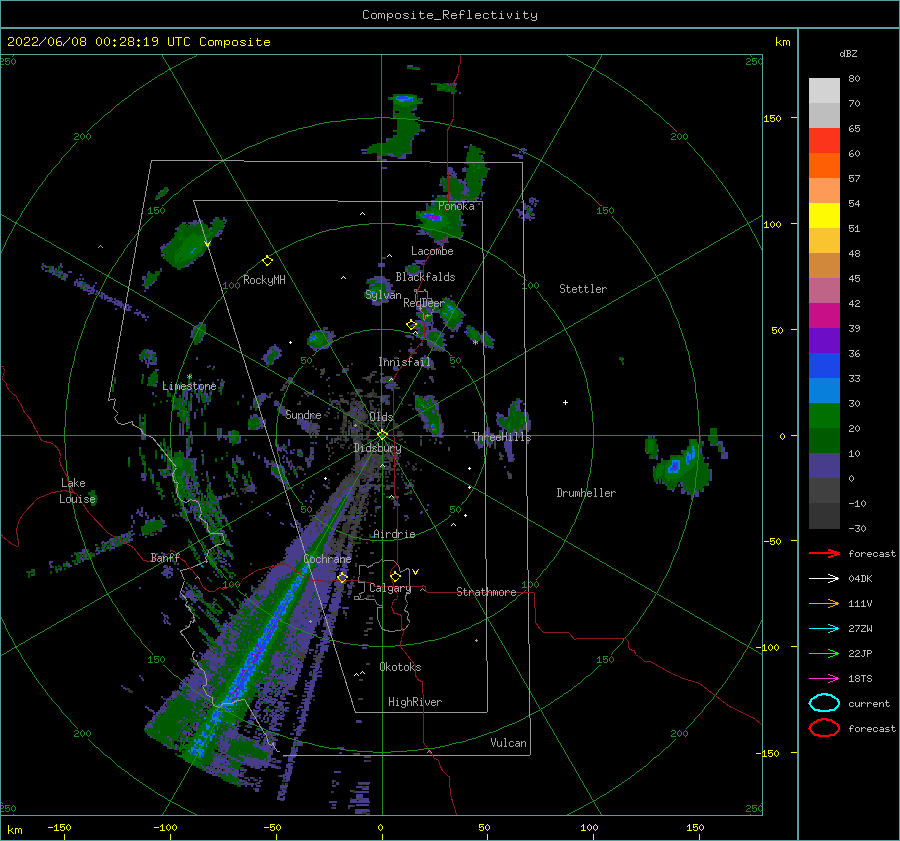Image resolution: width=900 pixels, height=841 pixels.
Task: Click the green 30 dBZ color swatch
Action: tap(824, 416)
